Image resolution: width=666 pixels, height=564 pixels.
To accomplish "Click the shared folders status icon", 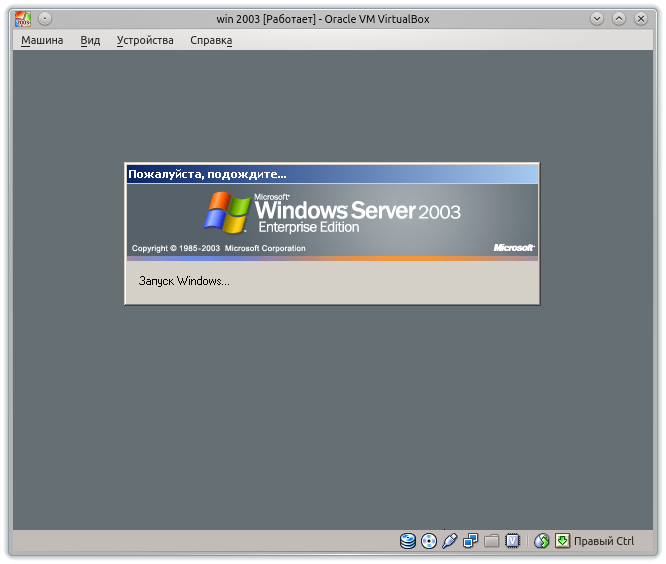I will click(x=491, y=541).
